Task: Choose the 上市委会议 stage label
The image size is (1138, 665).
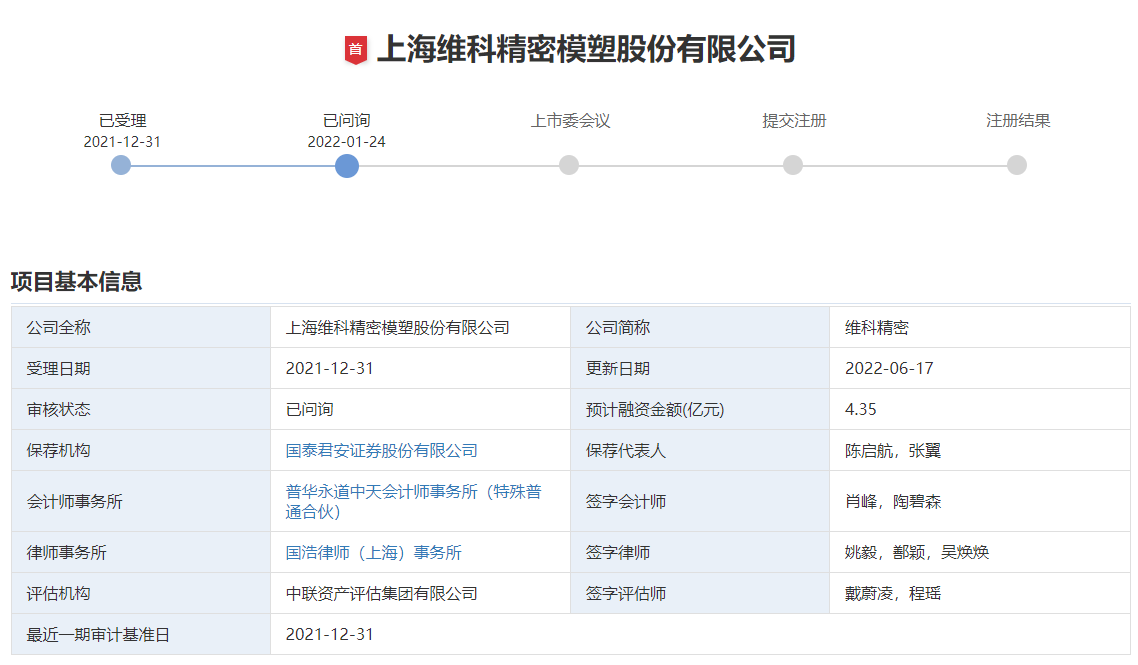Action: (570, 121)
